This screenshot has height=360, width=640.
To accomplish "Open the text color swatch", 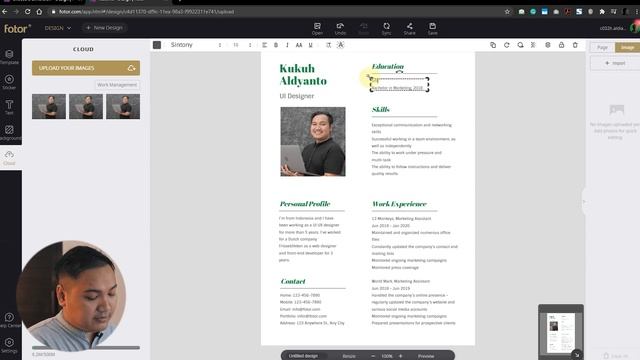I will pyautogui.click(x=157, y=45).
